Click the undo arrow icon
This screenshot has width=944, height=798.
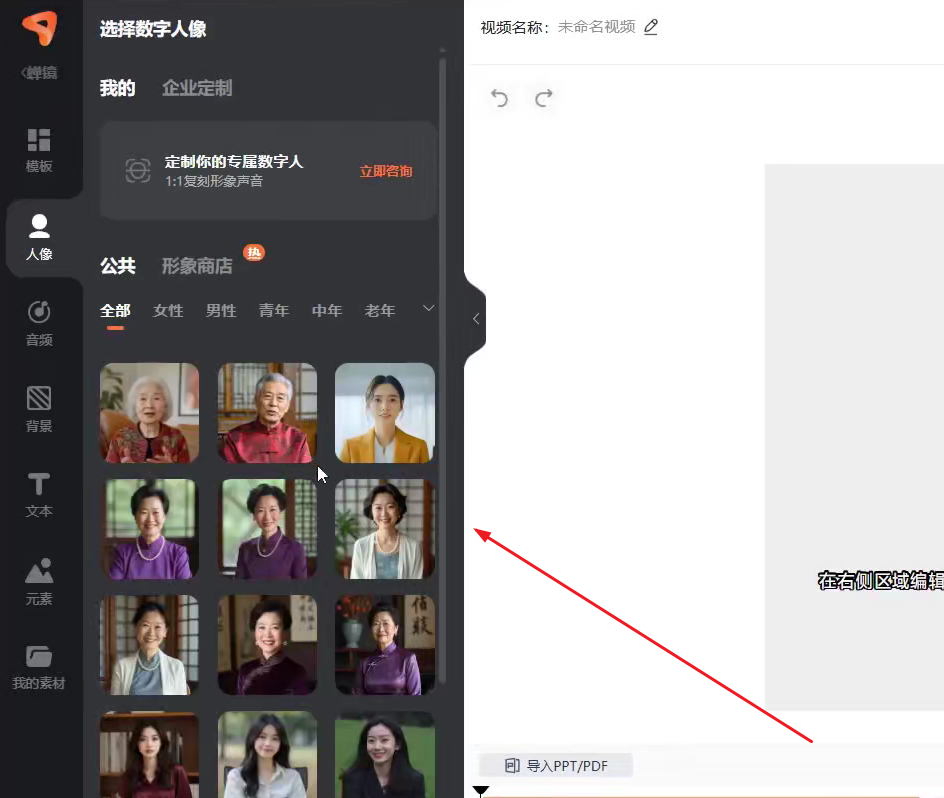click(x=499, y=98)
